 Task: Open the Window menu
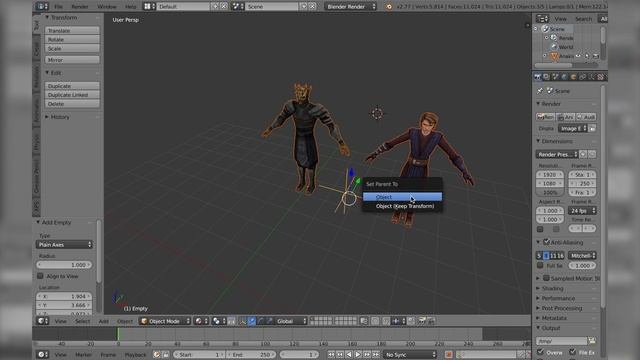[107, 7]
